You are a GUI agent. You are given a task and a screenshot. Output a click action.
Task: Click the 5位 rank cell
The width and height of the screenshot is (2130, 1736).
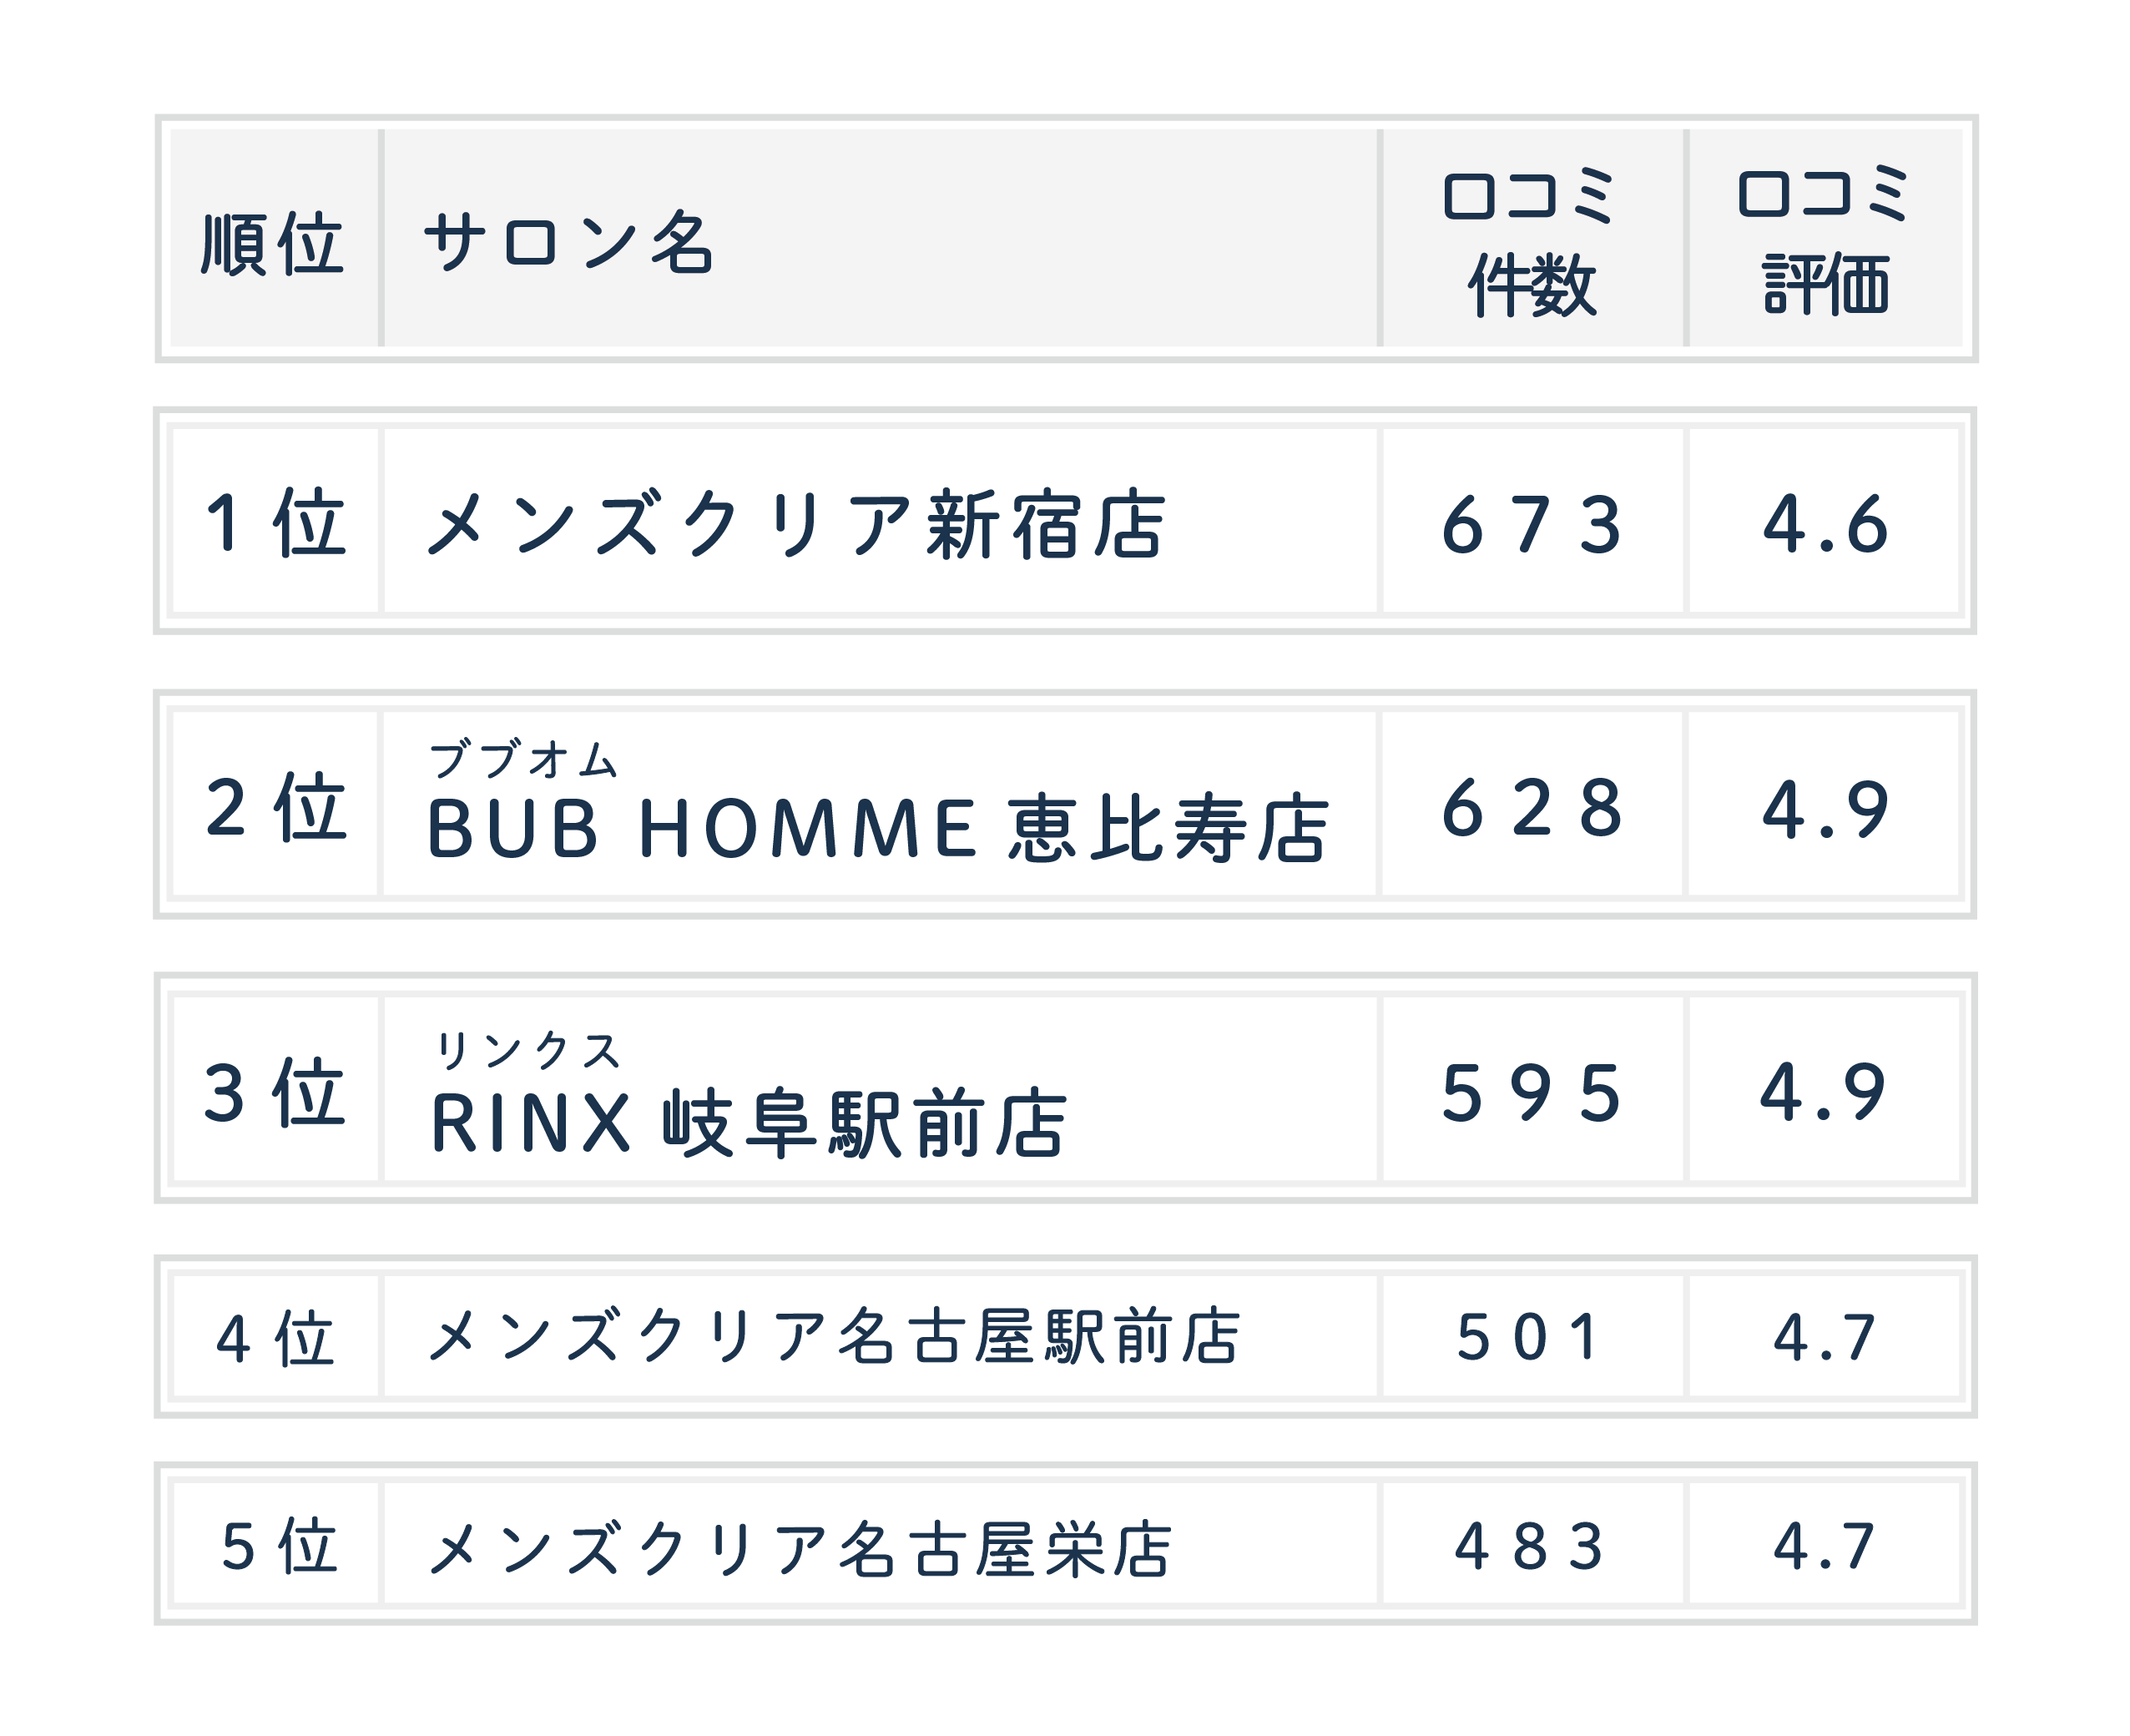(x=278, y=1546)
